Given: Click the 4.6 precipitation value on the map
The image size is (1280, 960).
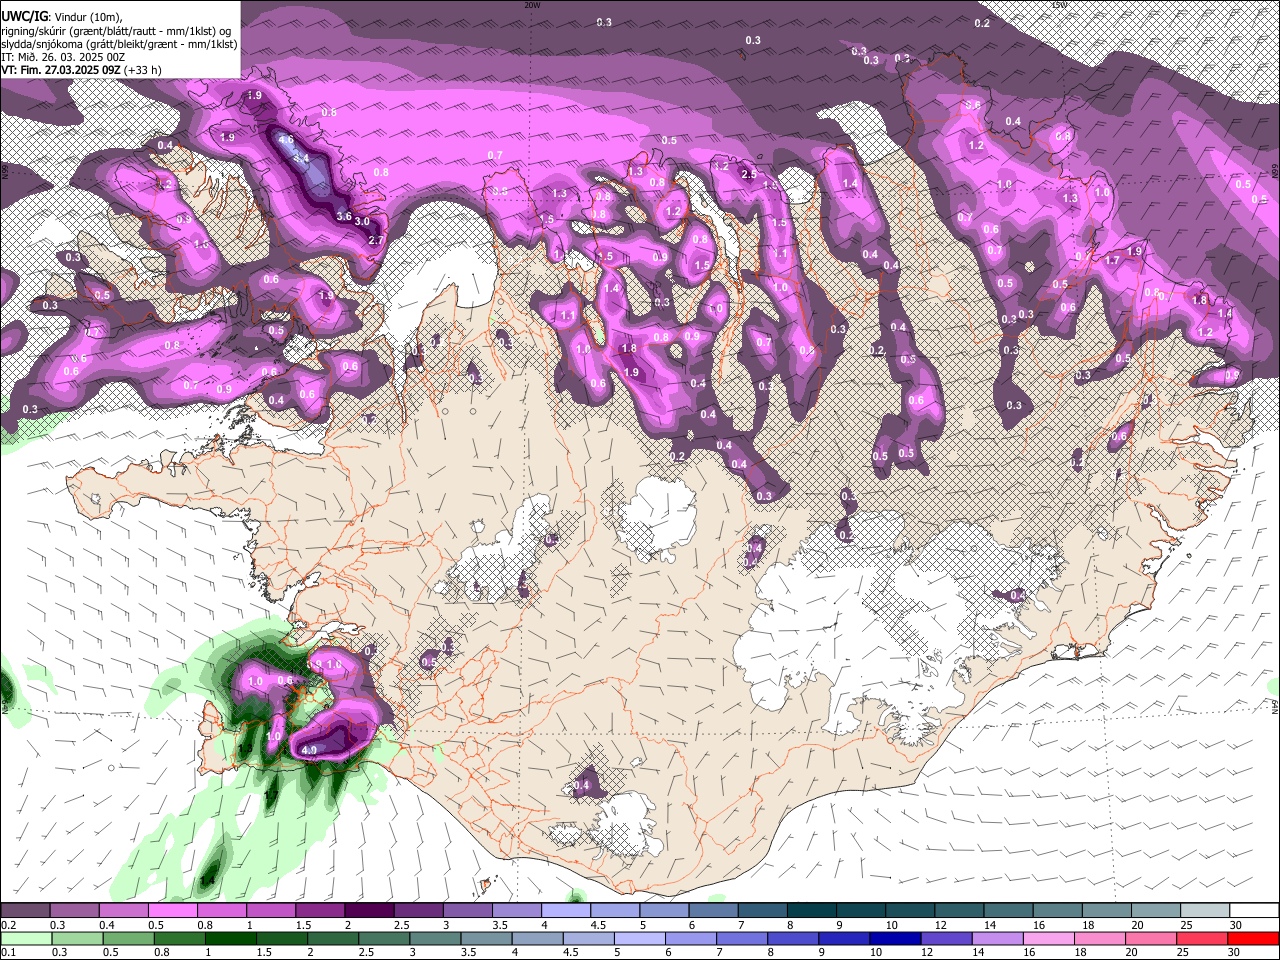Looking at the screenshot, I should click(x=286, y=140).
